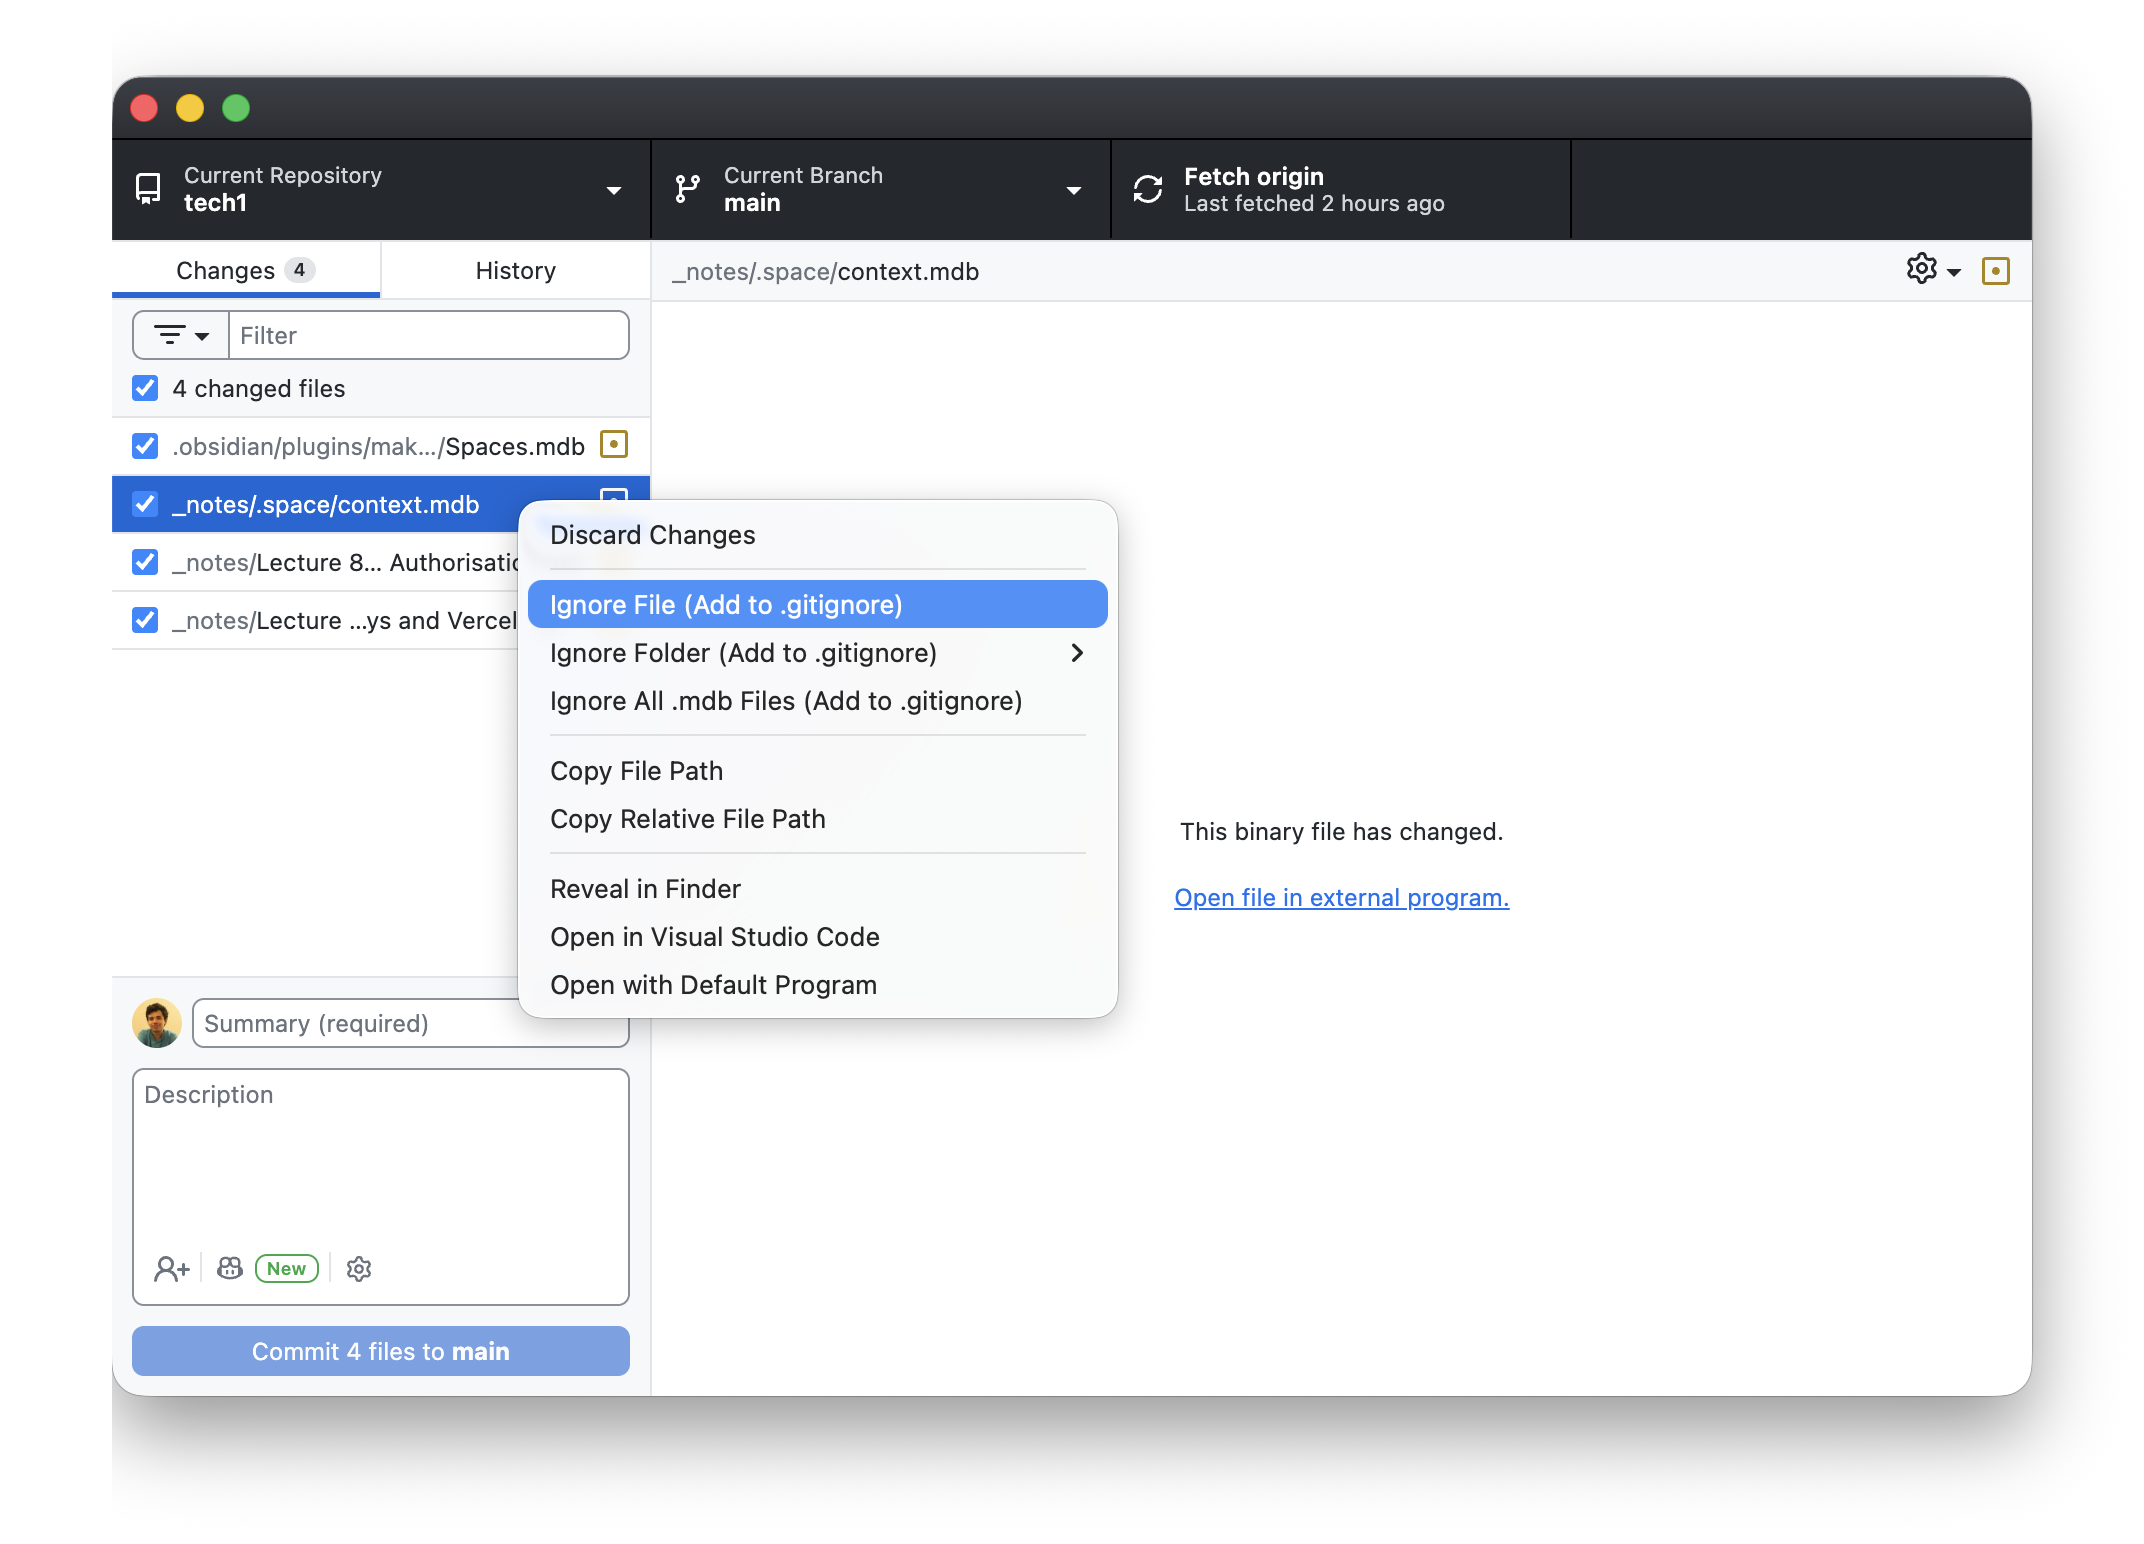Open commit options gear in description box
This screenshot has height=1544, width=2144.
tap(359, 1269)
